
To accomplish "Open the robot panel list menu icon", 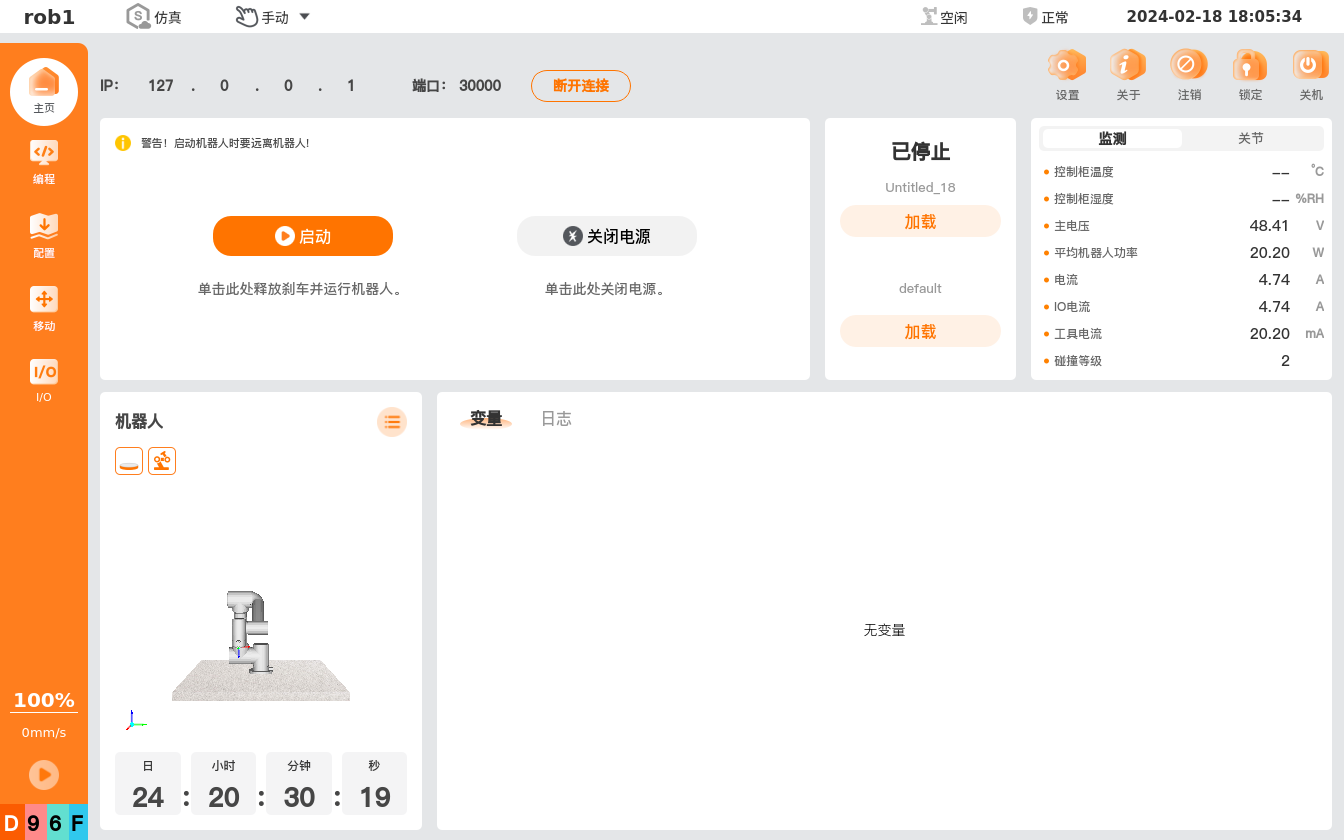I will [392, 422].
